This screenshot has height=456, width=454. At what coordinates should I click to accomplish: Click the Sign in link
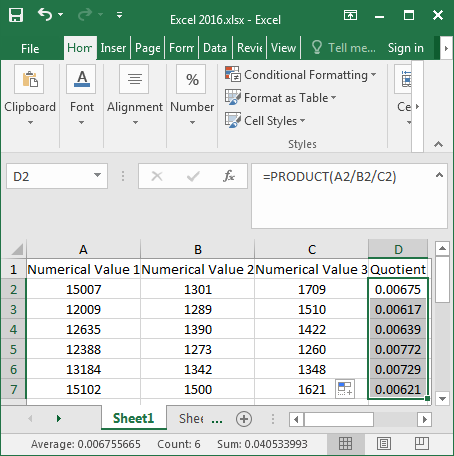point(406,48)
